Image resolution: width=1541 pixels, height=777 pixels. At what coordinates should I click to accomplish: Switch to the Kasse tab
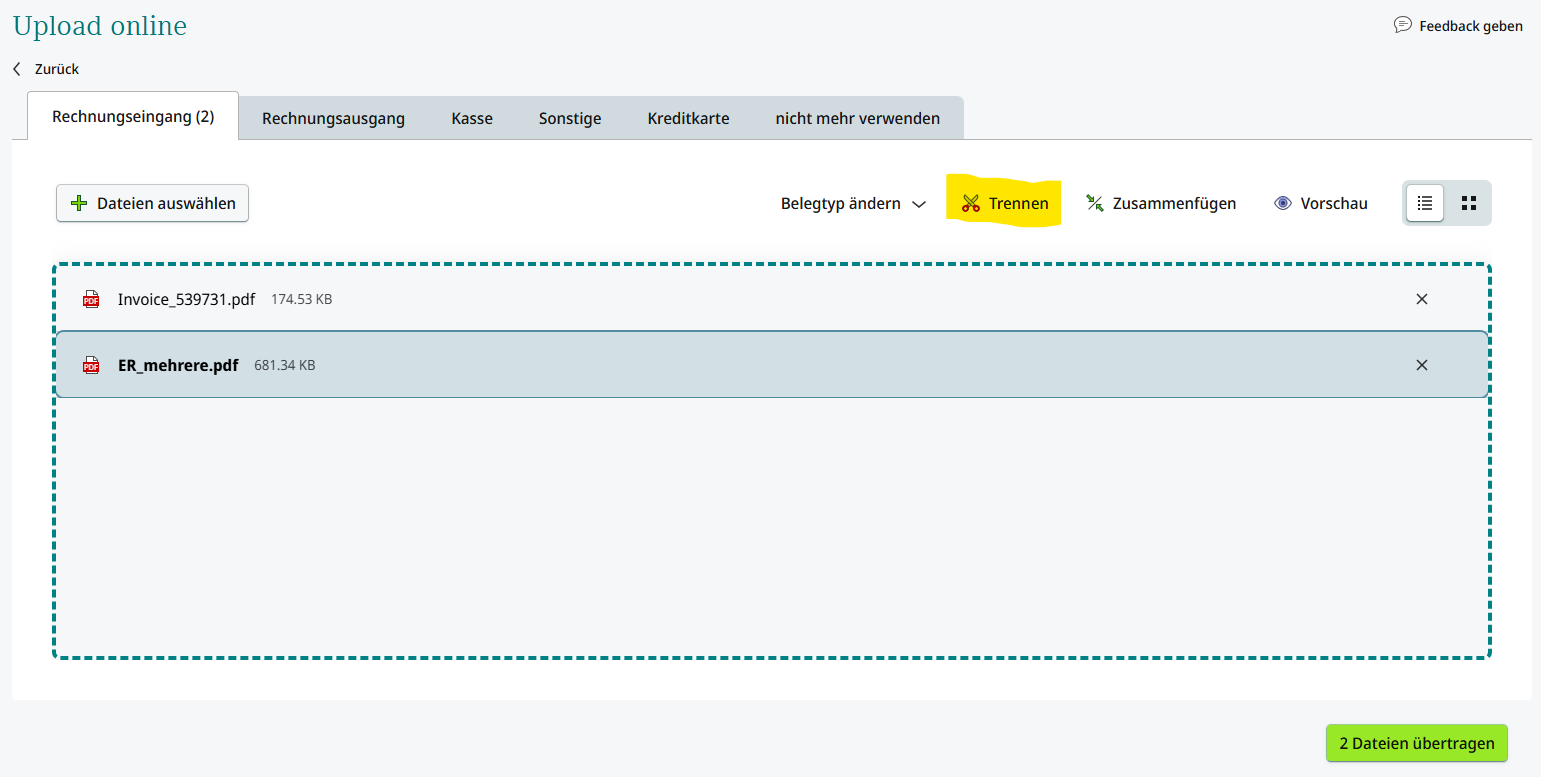coord(472,118)
